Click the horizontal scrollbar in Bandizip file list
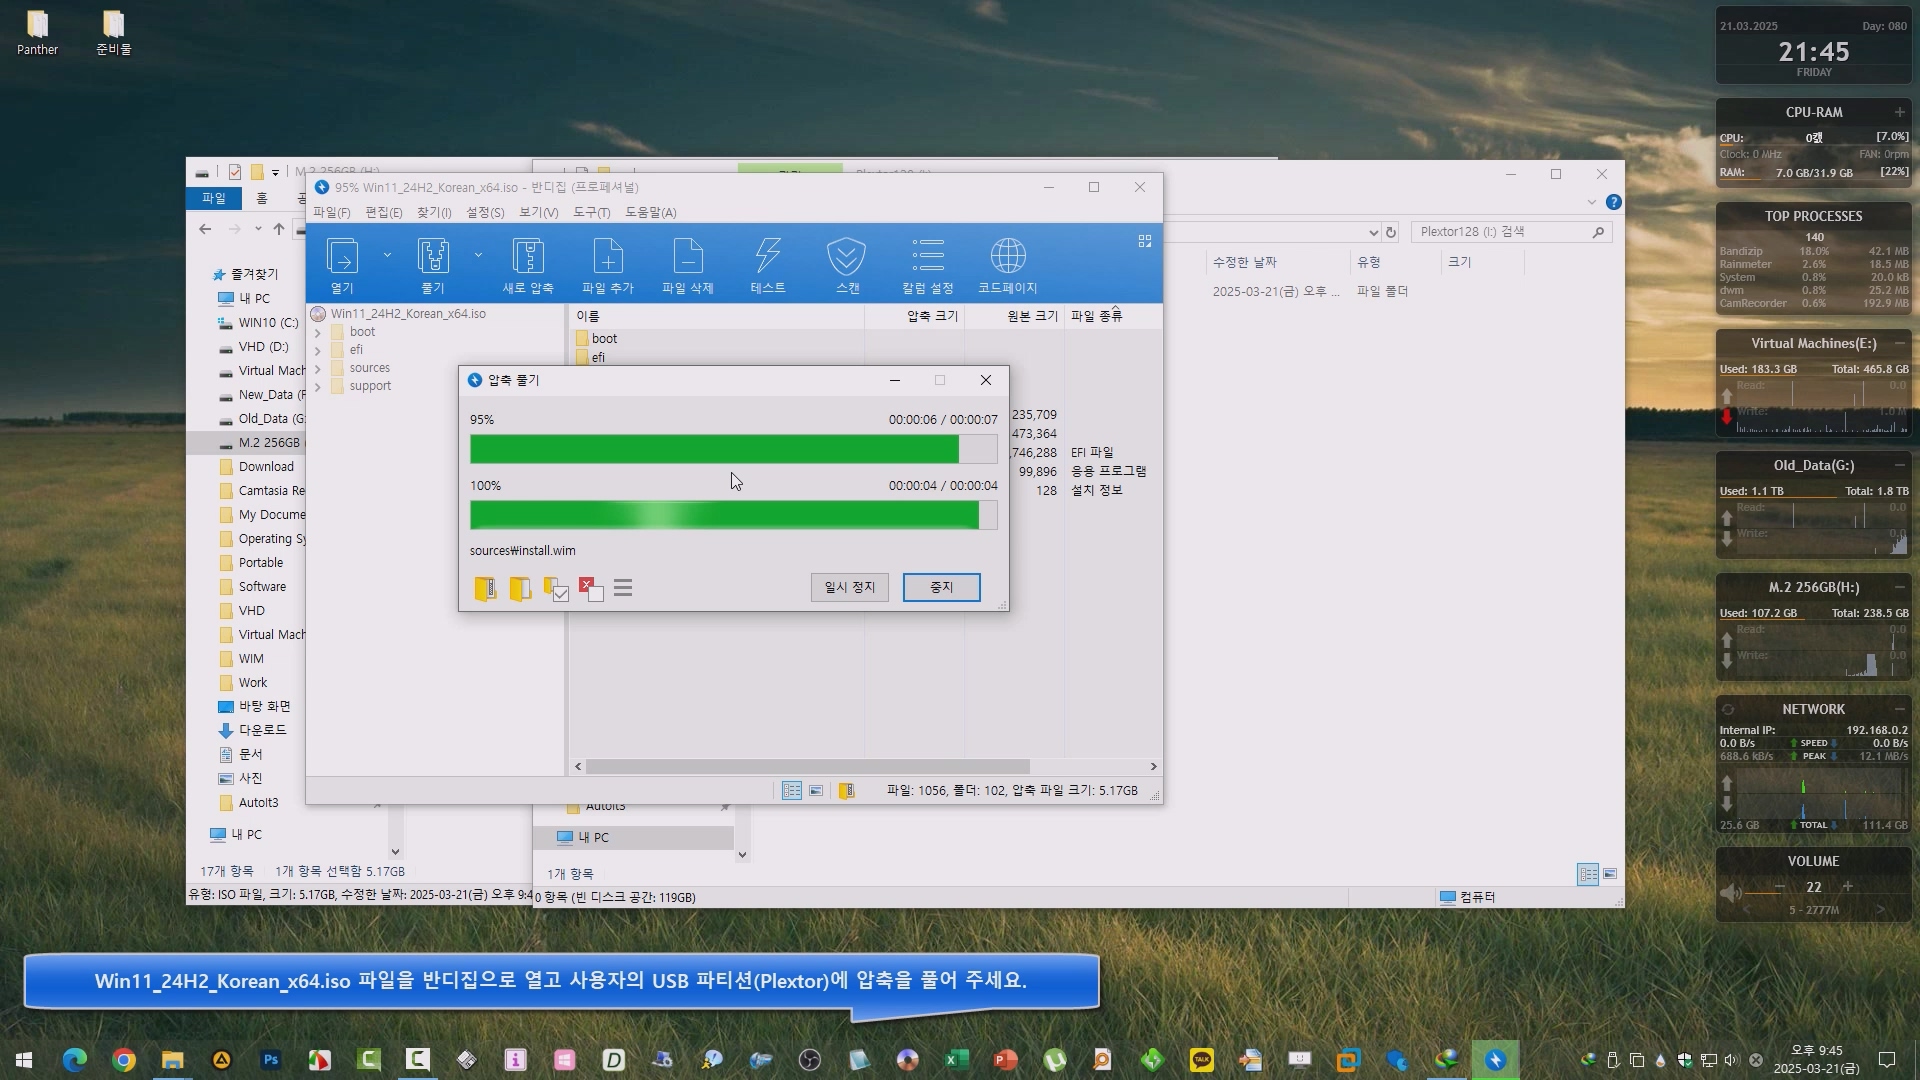 (x=807, y=767)
